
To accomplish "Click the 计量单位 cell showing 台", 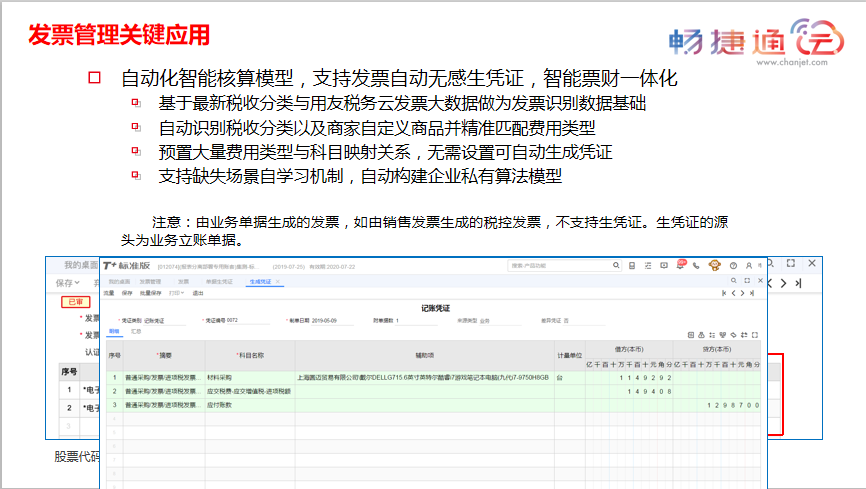I will point(569,377).
